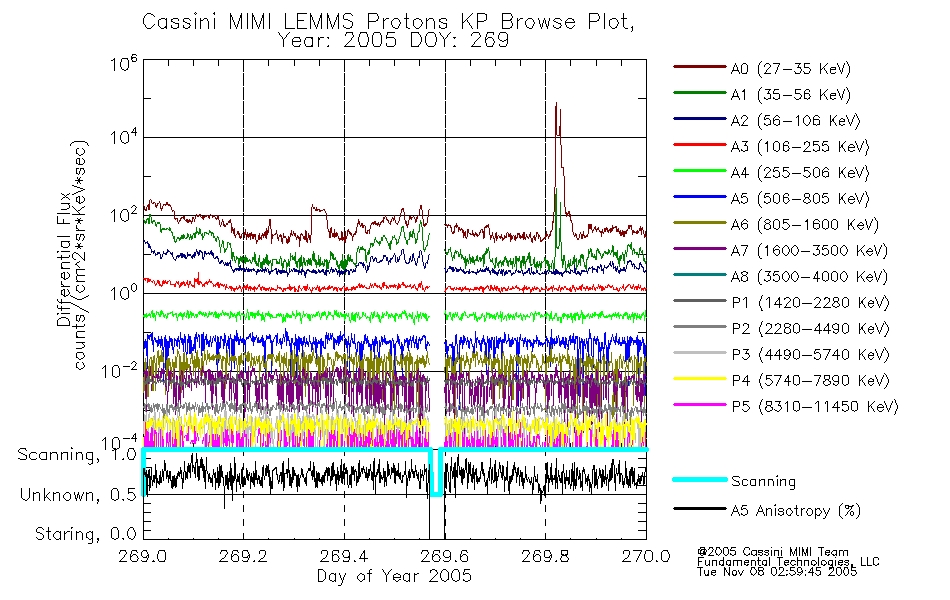The image size is (950, 600).
Task: Click the 269.2 x-axis tick label
Action: pyautogui.click(x=243, y=556)
